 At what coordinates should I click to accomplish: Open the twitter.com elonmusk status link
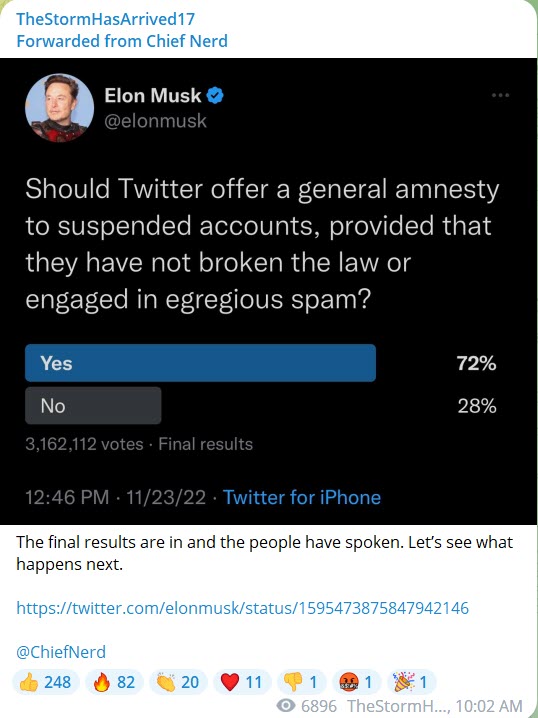point(243,608)
